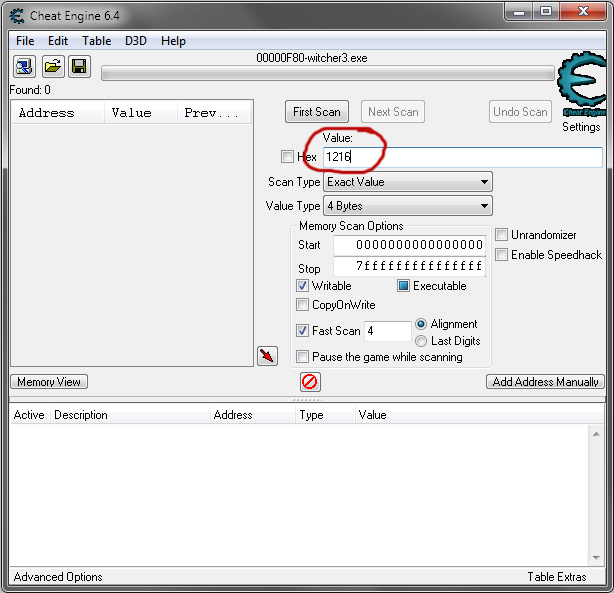Viewport: 614px width, 593px height.
Task: Click the Found: 0 label
Action: (x=30, y=90)
